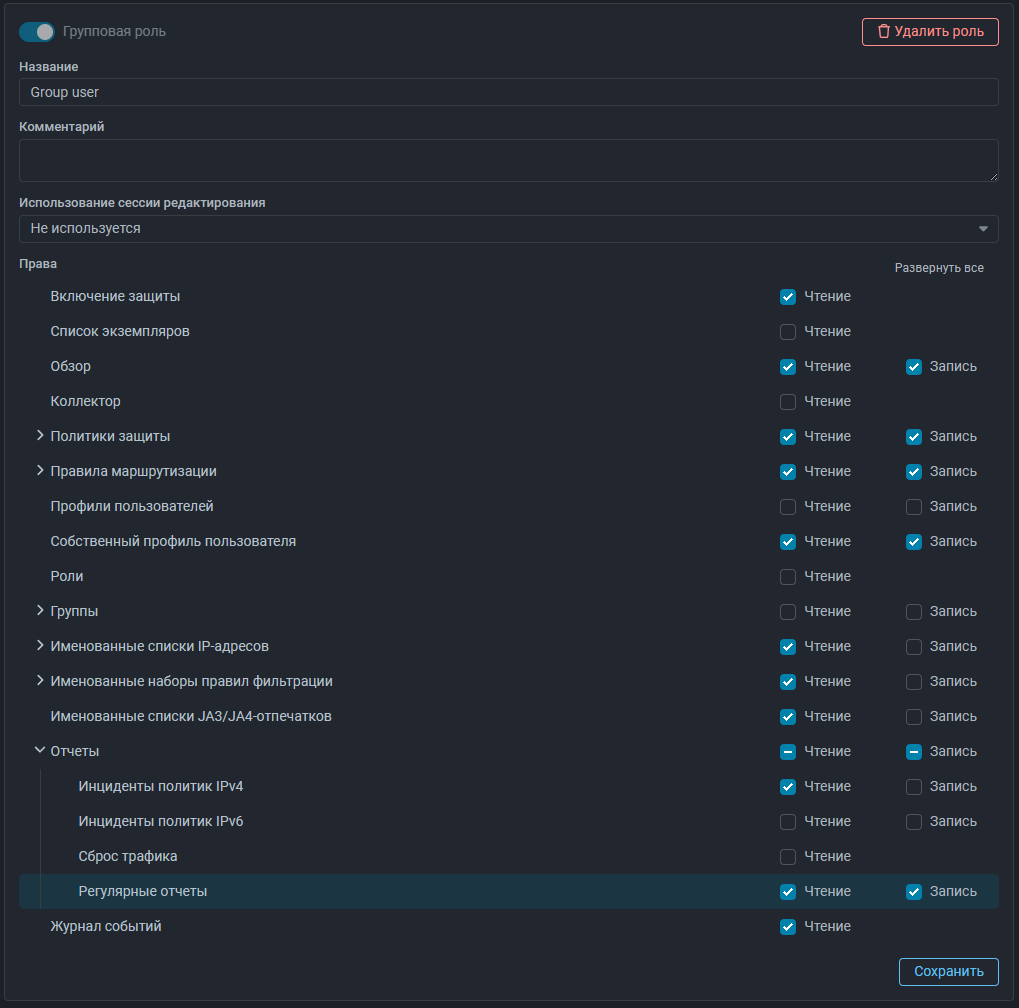Toggle the Групповая роль switch

tap(36, 32)
